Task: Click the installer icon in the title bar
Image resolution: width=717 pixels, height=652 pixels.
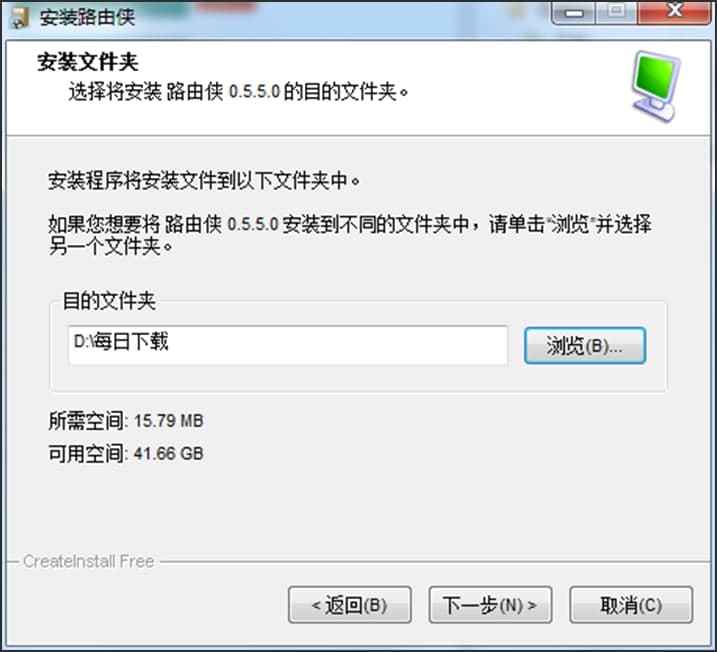Action: click(x=20, y=18)
